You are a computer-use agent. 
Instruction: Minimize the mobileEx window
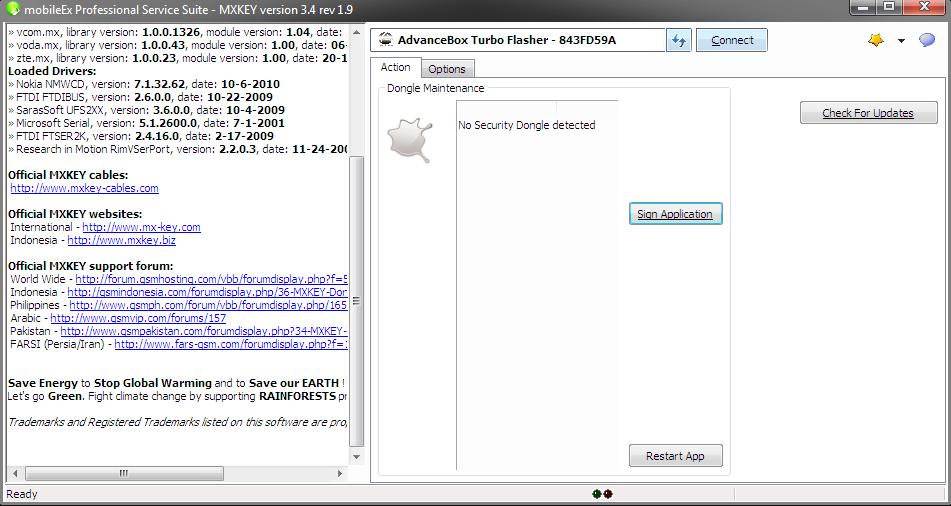click(x=864, y=7)
